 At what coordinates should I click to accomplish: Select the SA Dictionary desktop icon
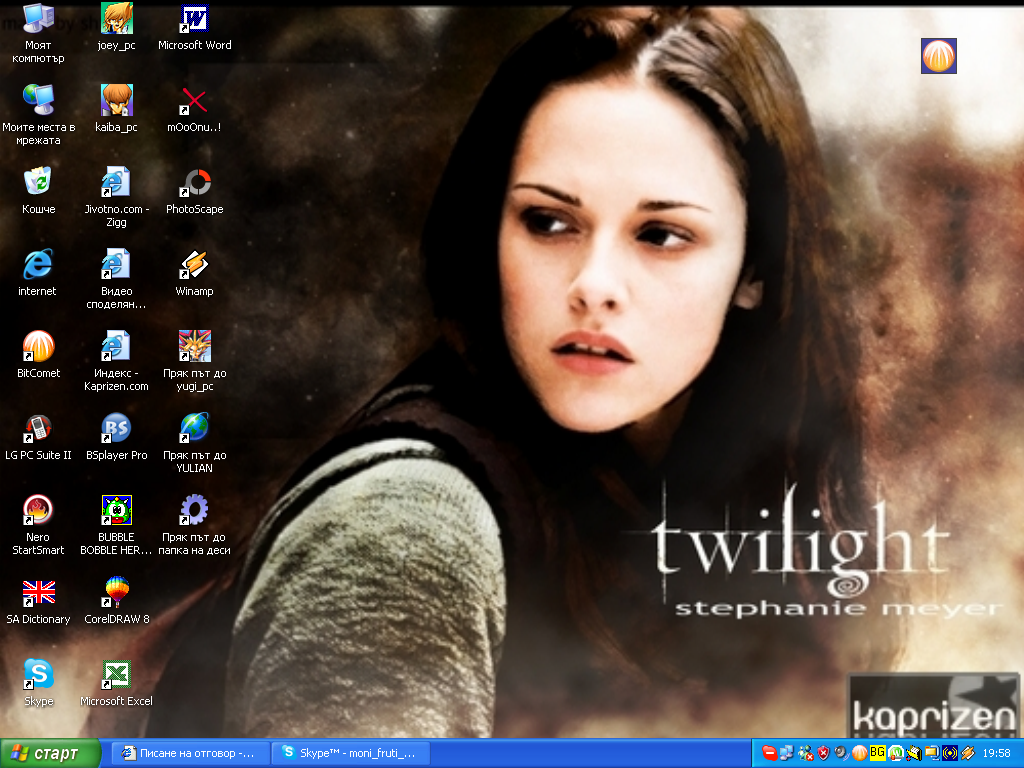38,601
